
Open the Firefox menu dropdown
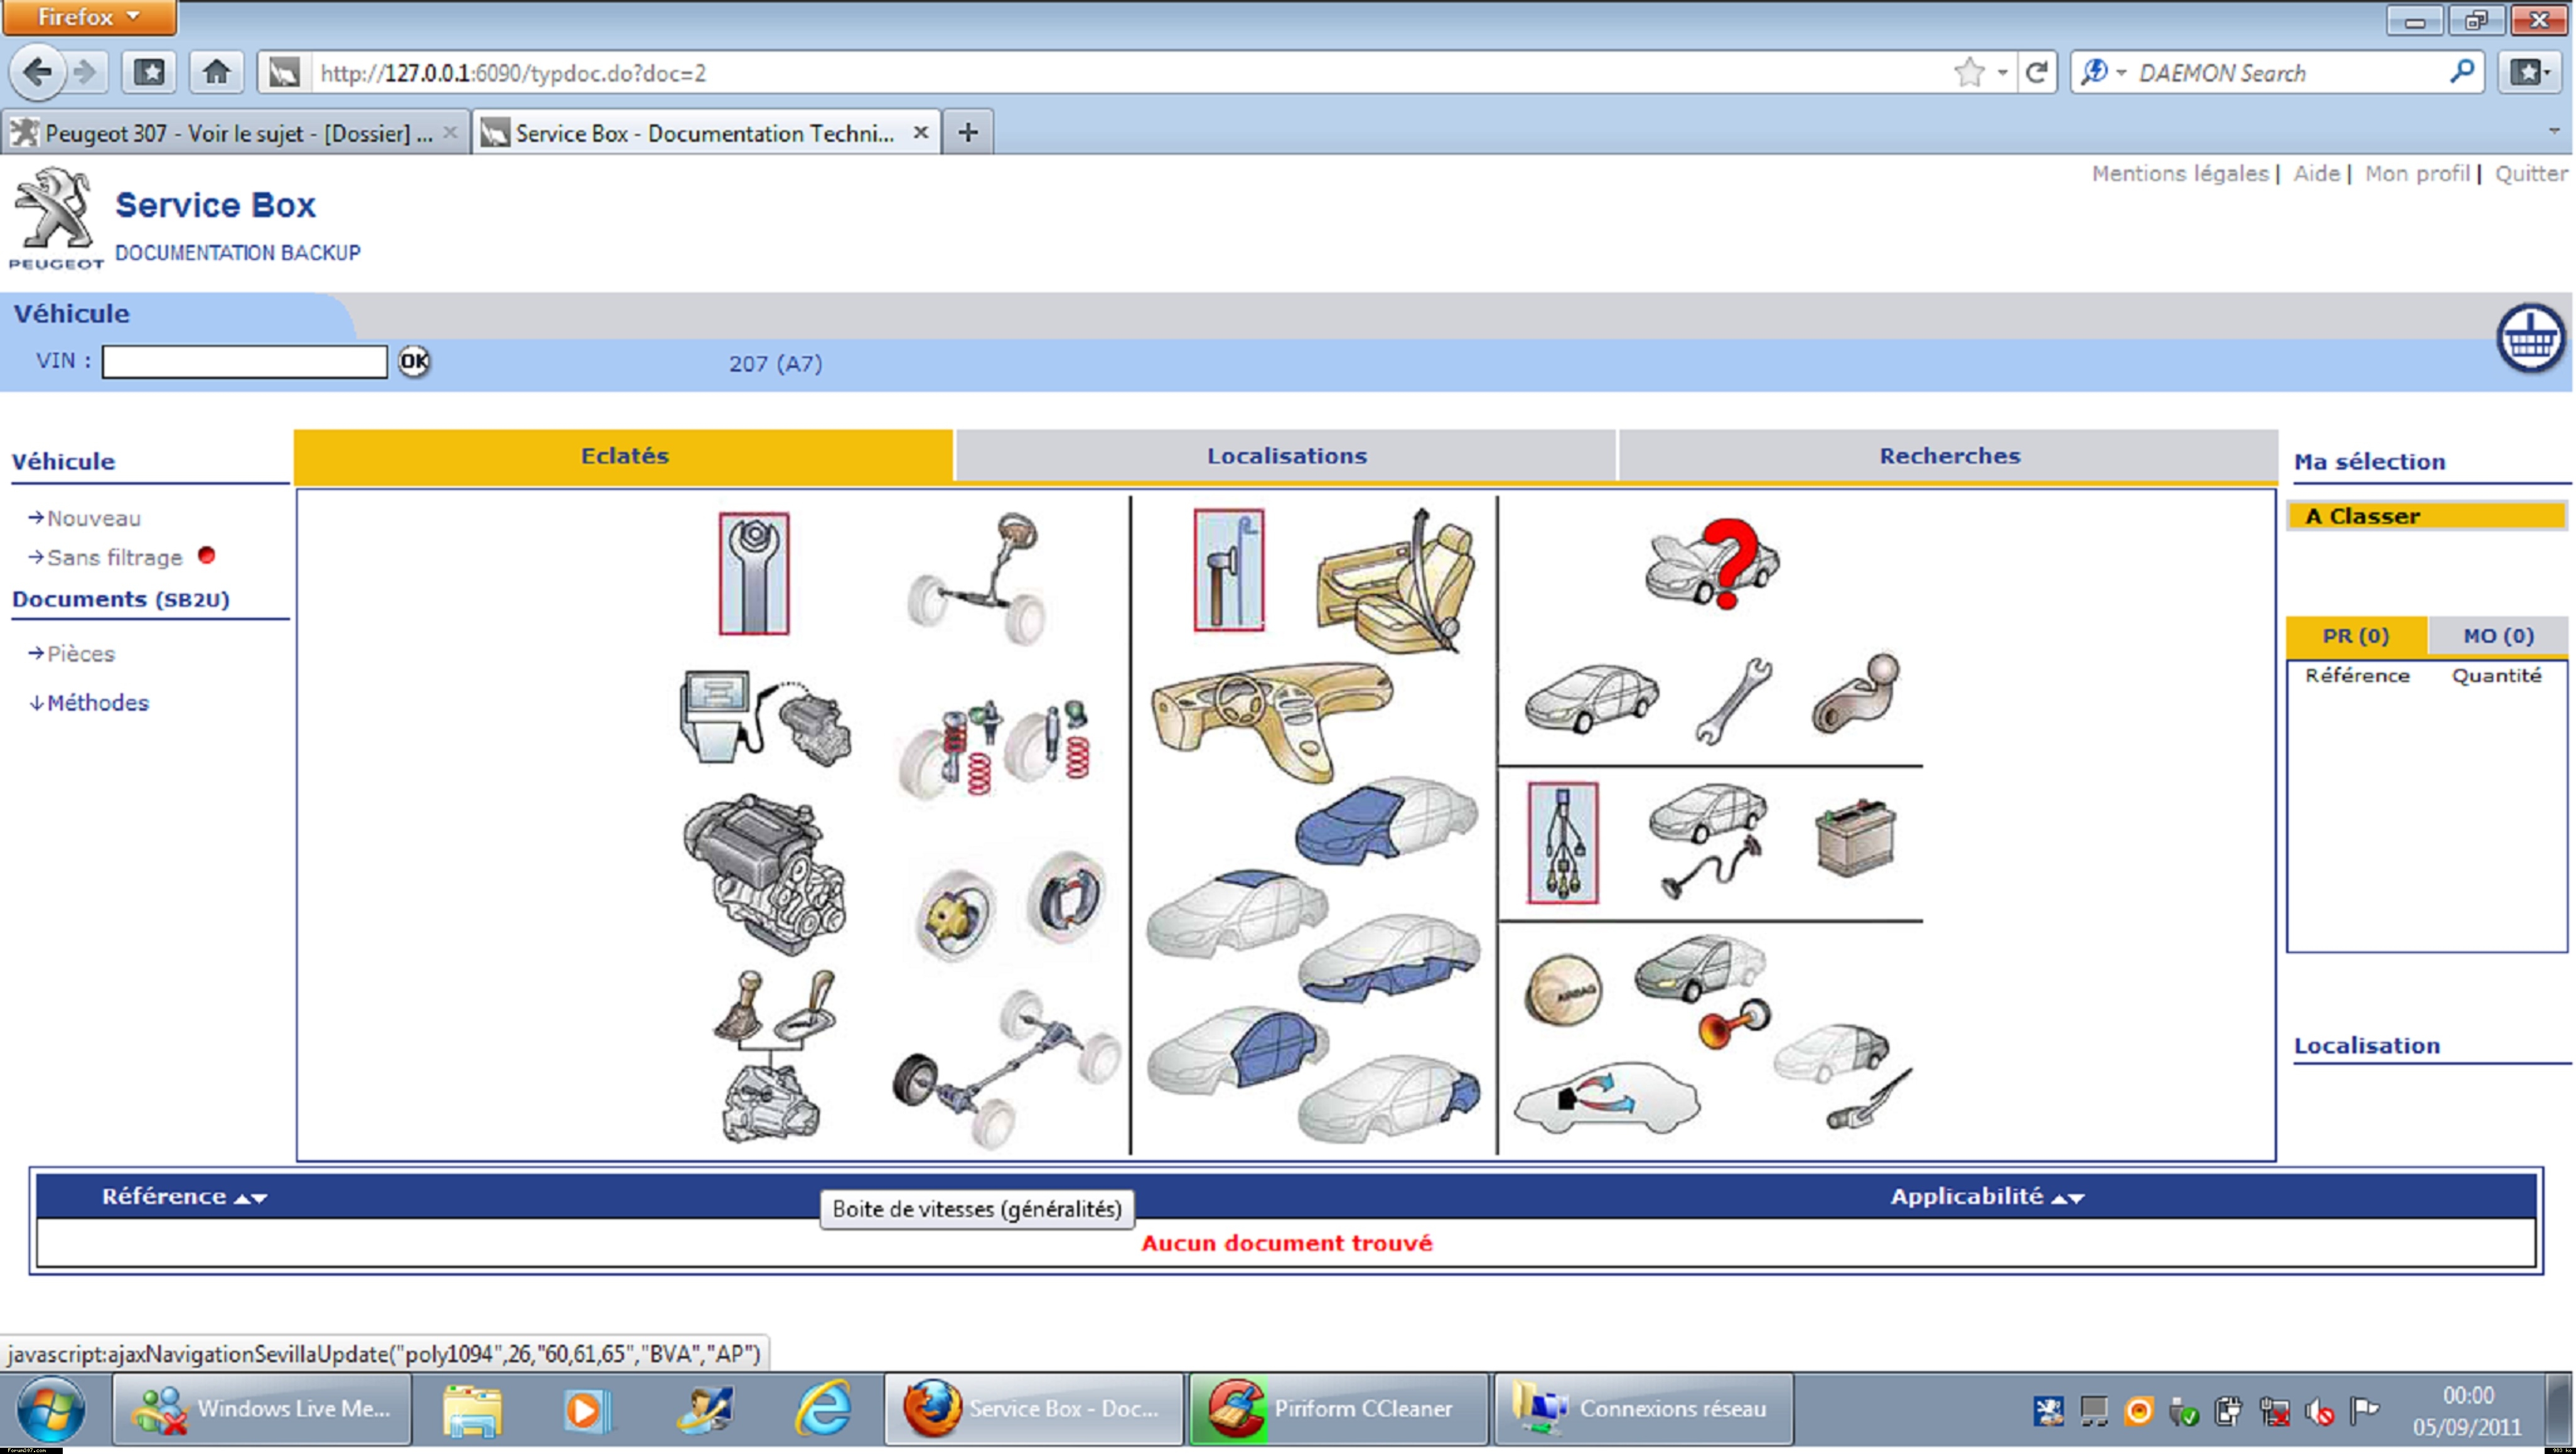click(x=89, y=17)
